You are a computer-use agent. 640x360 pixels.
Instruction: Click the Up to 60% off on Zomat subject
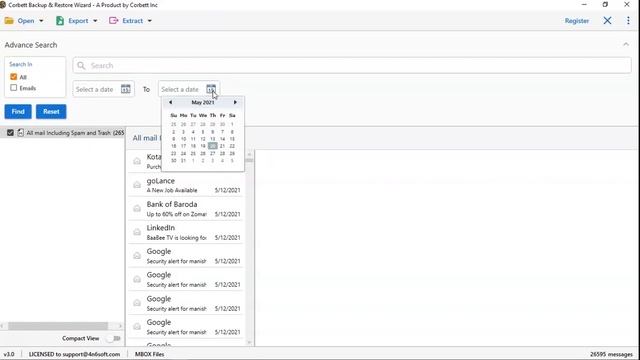176,214
